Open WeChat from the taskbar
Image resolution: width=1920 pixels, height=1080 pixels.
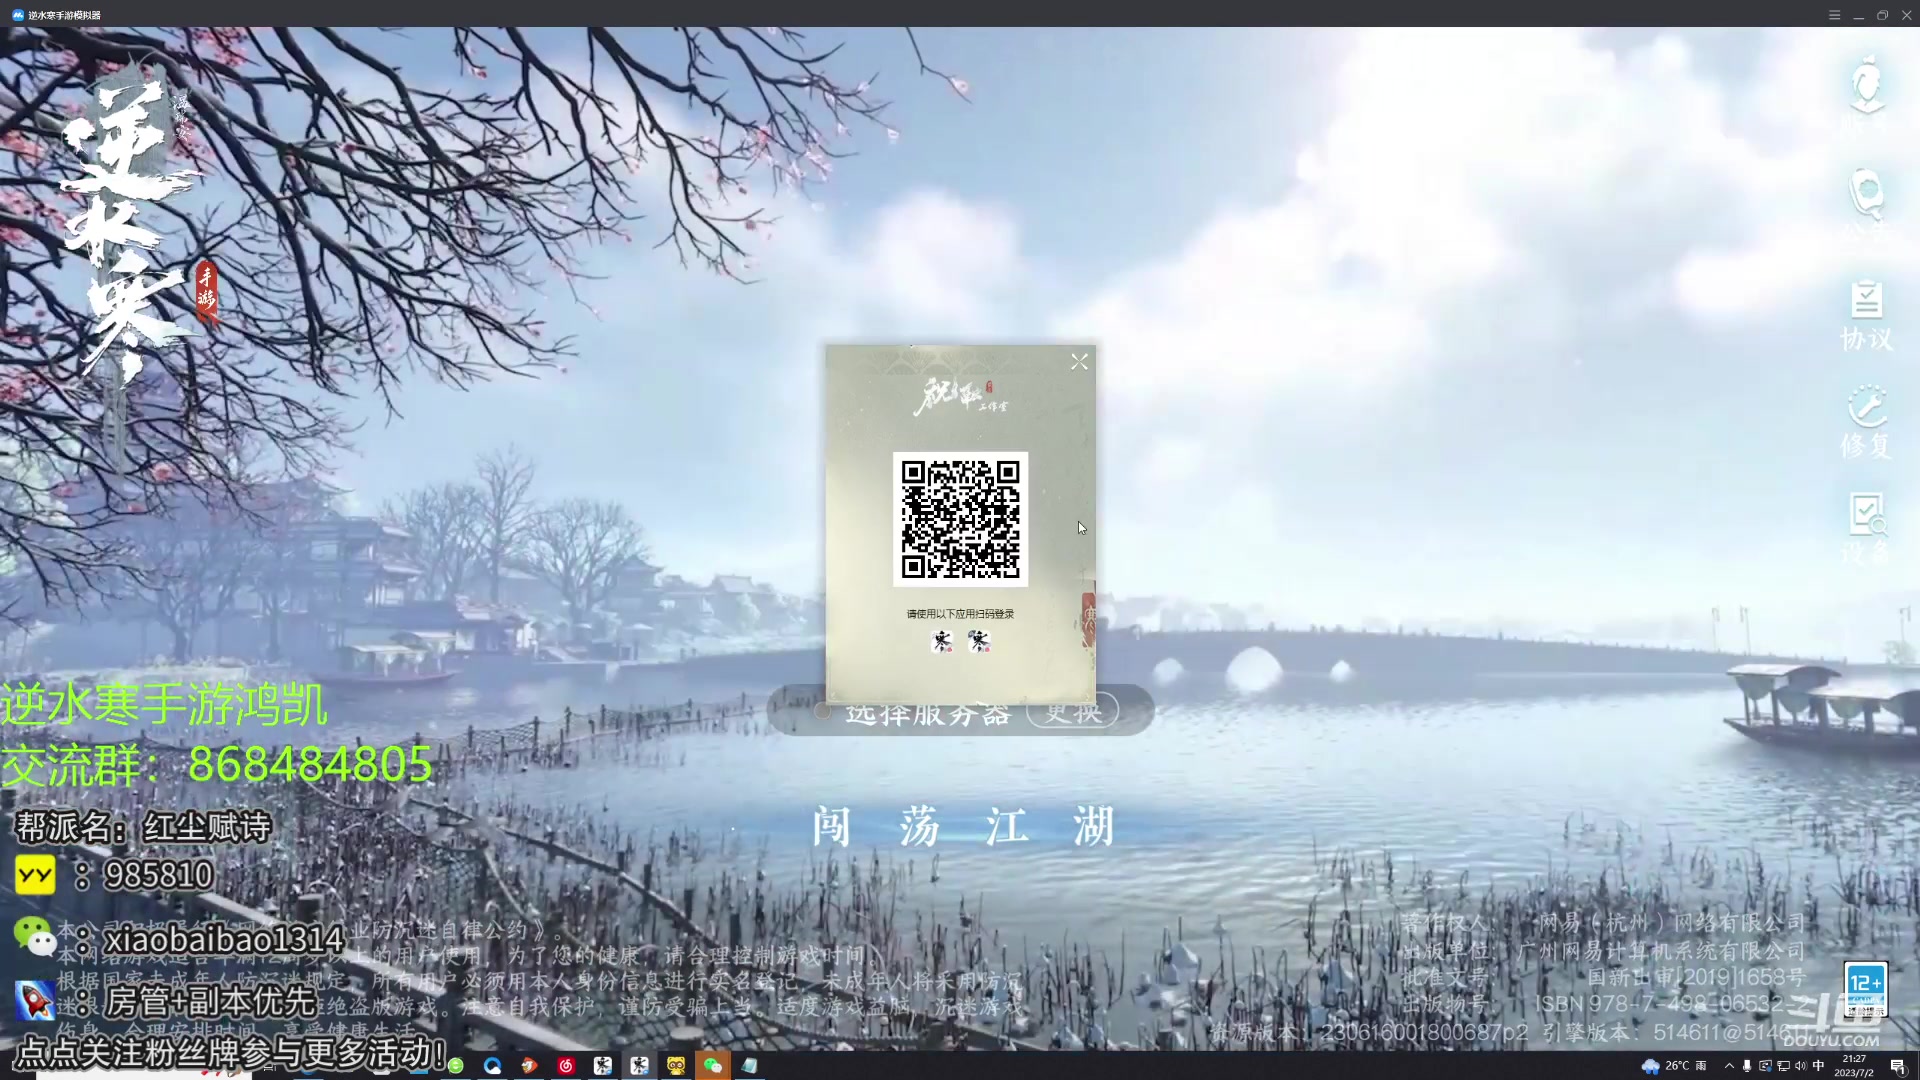pyautogui.click(x=712, y=1066)
